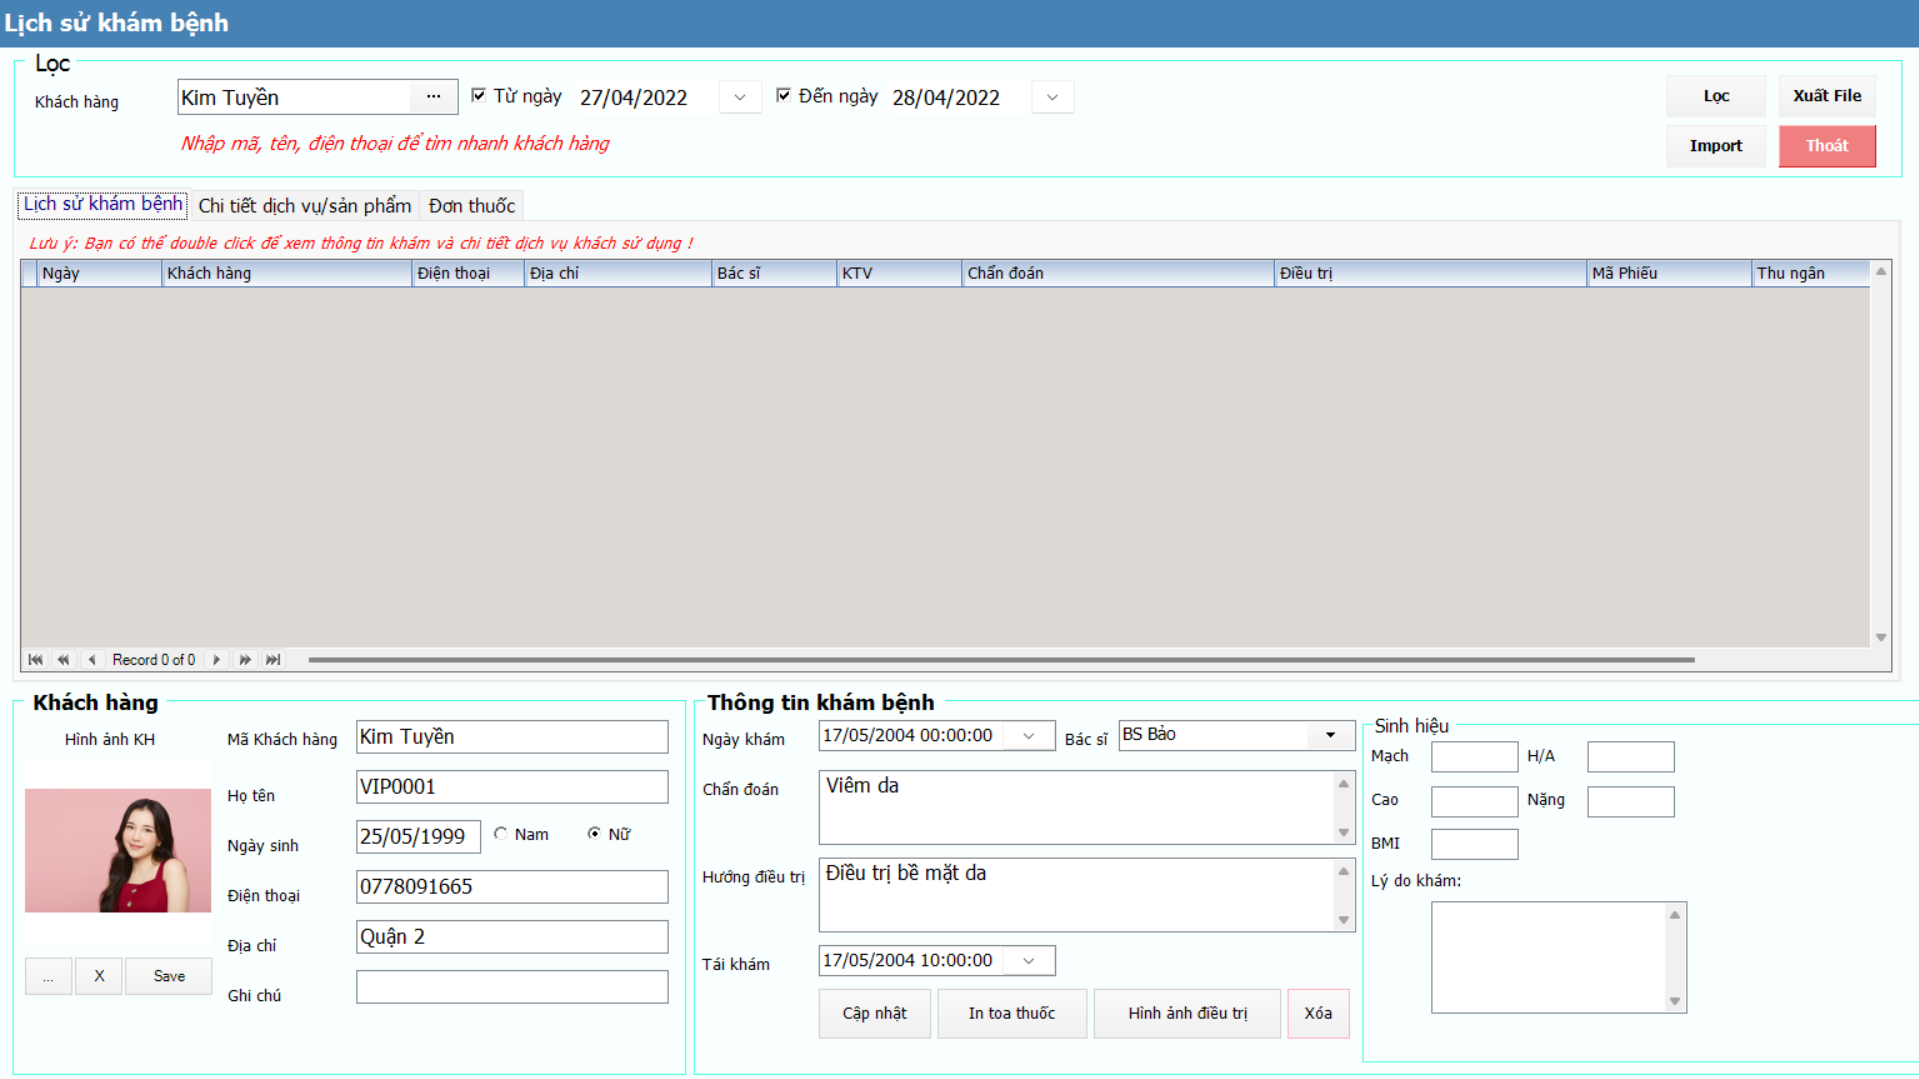This screenshot has width=1919, height=1079.
Task: Select the Nam gender radio button
Action: pyautogui.click(x=501, y=834)
